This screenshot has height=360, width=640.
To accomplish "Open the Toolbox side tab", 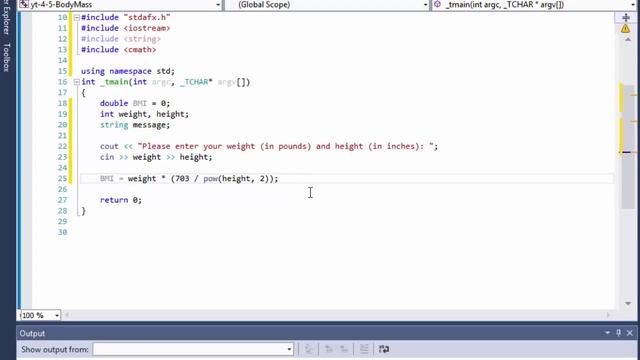I will pyautogui.click(x=7, y=58).
